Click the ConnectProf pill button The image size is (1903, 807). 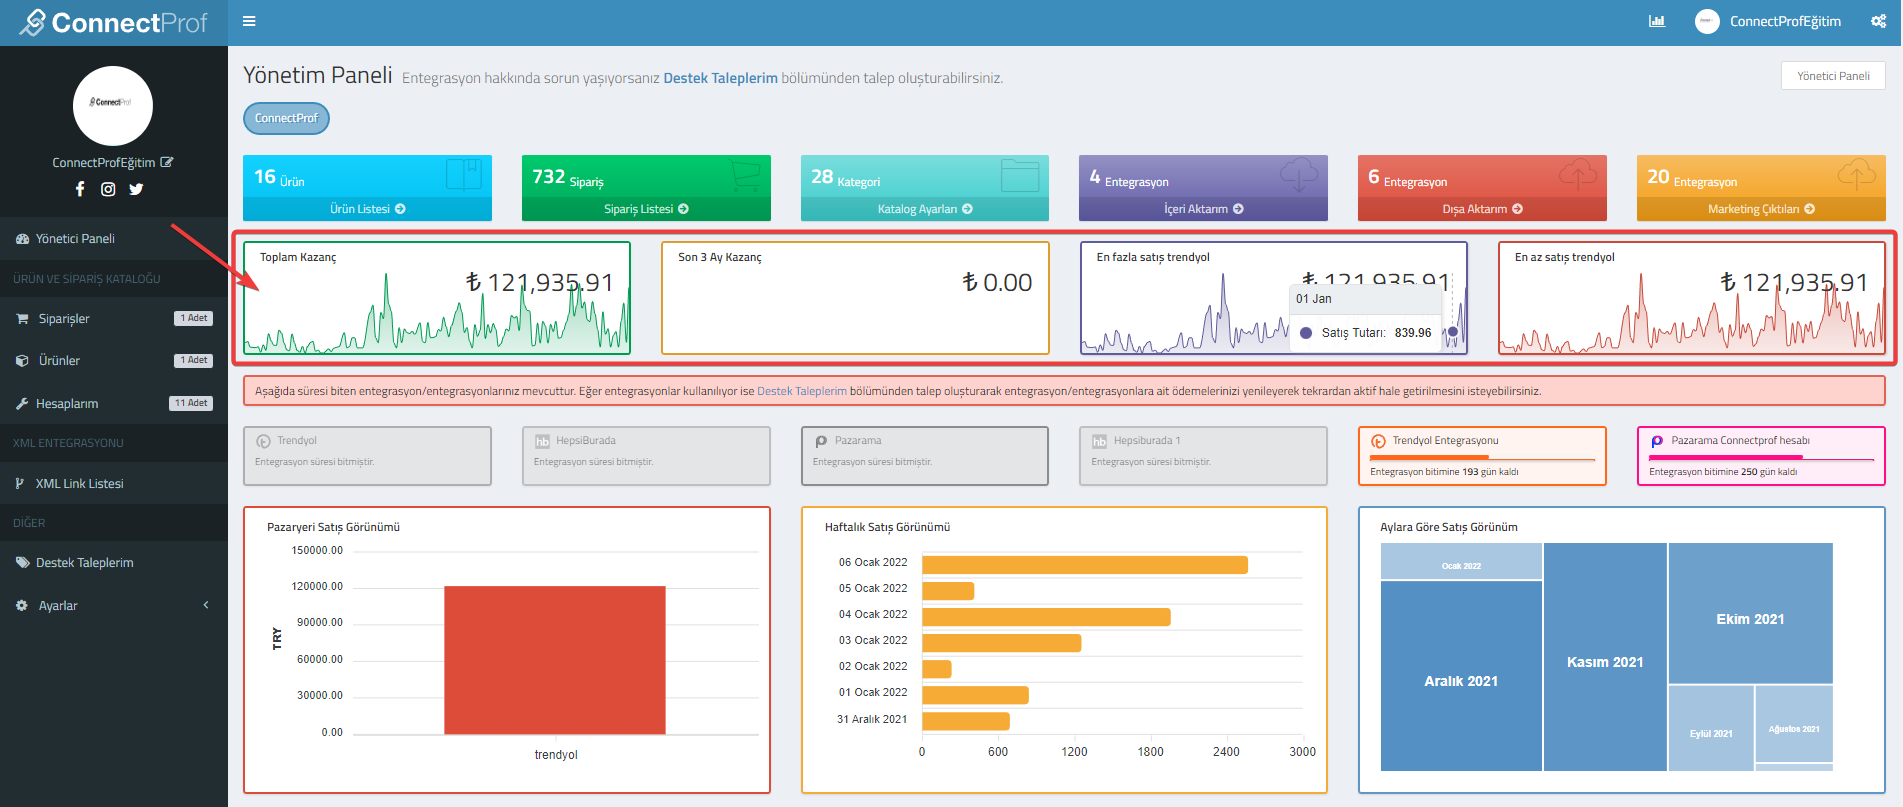click(x=286, y=118)
